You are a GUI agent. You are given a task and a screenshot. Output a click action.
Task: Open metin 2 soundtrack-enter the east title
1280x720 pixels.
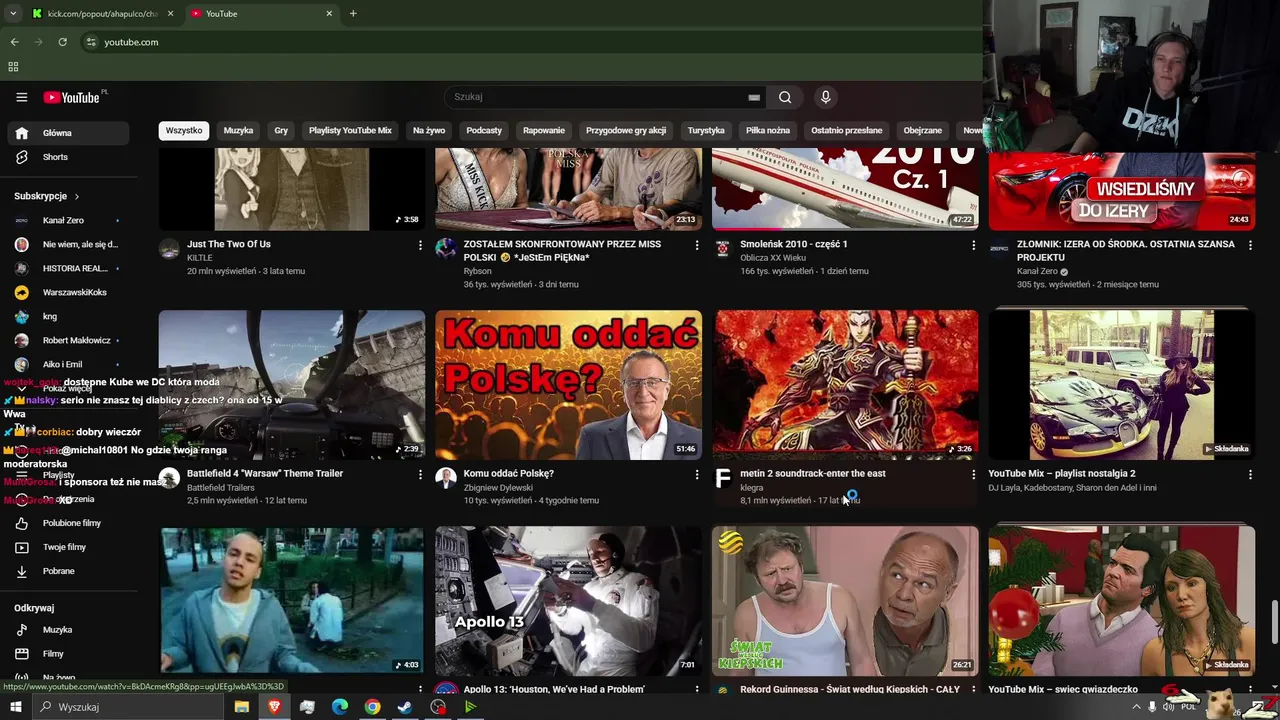pos(813,473)
